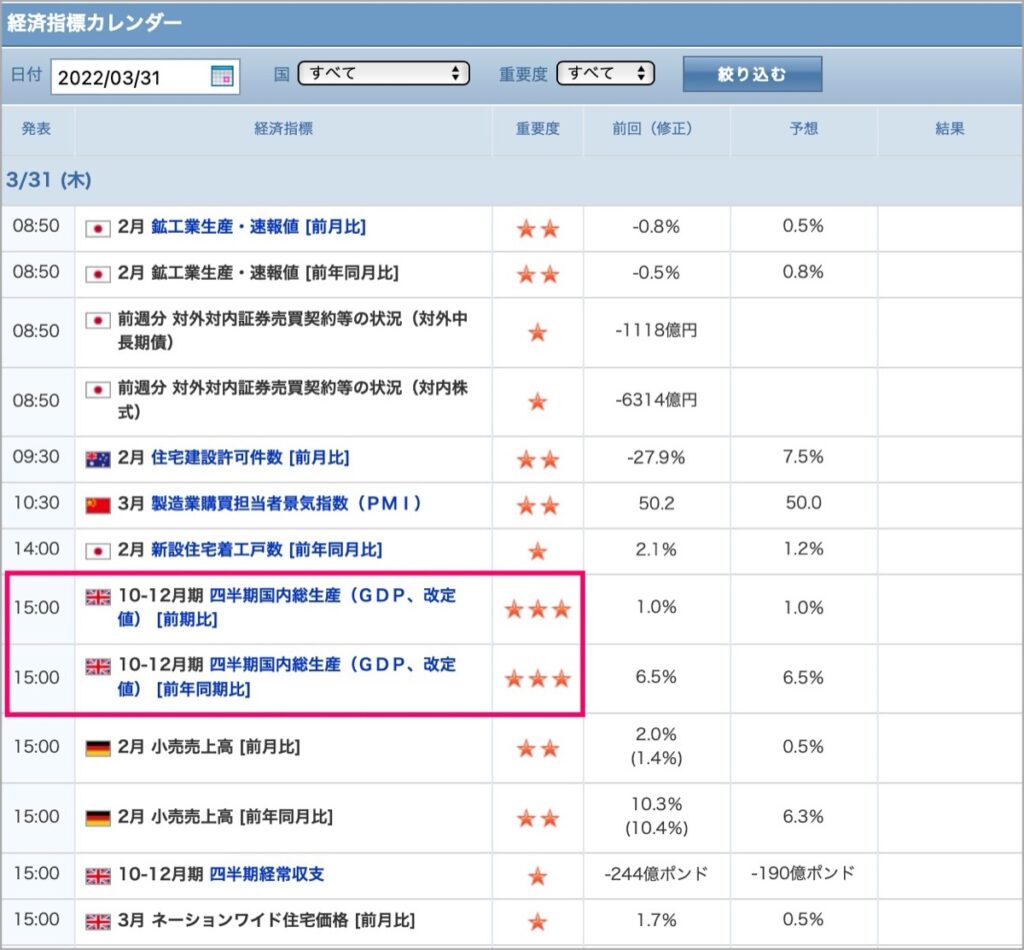Image resolution: width=1024 pixels, height=950 pixels.
Task: Click the Japan flag beside 新設住宅着工戸数
Action: [x=98, y=551]
